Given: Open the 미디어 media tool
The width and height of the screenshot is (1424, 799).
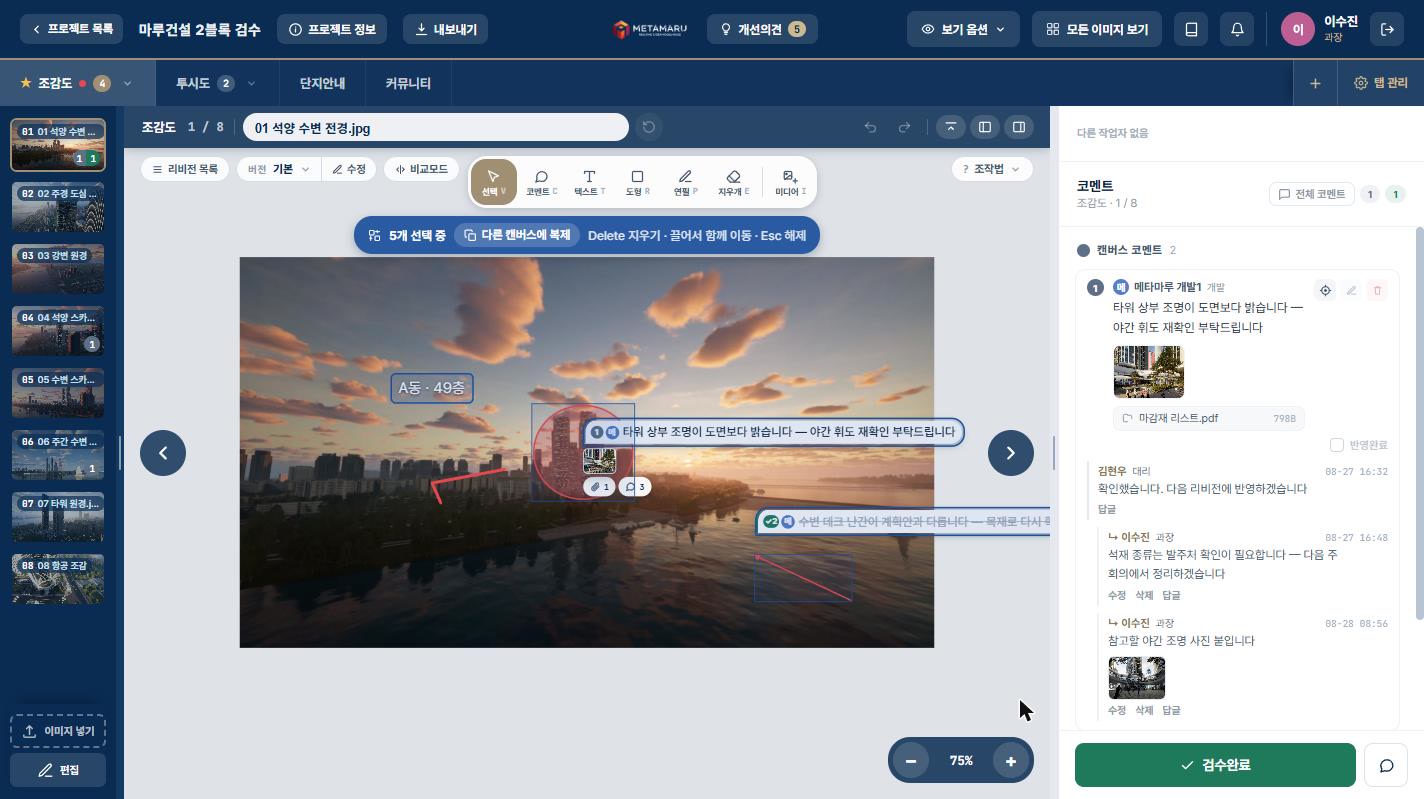Looking at the screenshot, I should pos(790,182).
